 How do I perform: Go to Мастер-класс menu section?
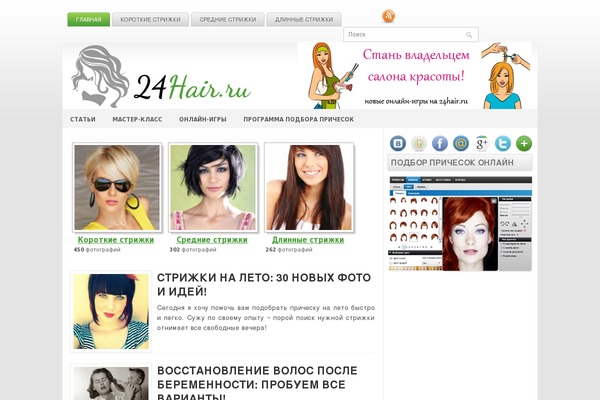click(x=137, y=119)
